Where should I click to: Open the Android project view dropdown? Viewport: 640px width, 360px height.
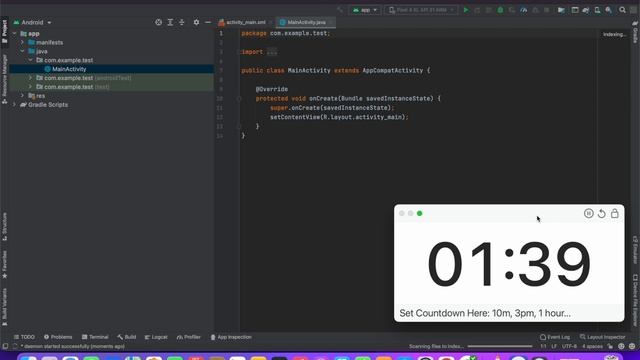[32, 22]
